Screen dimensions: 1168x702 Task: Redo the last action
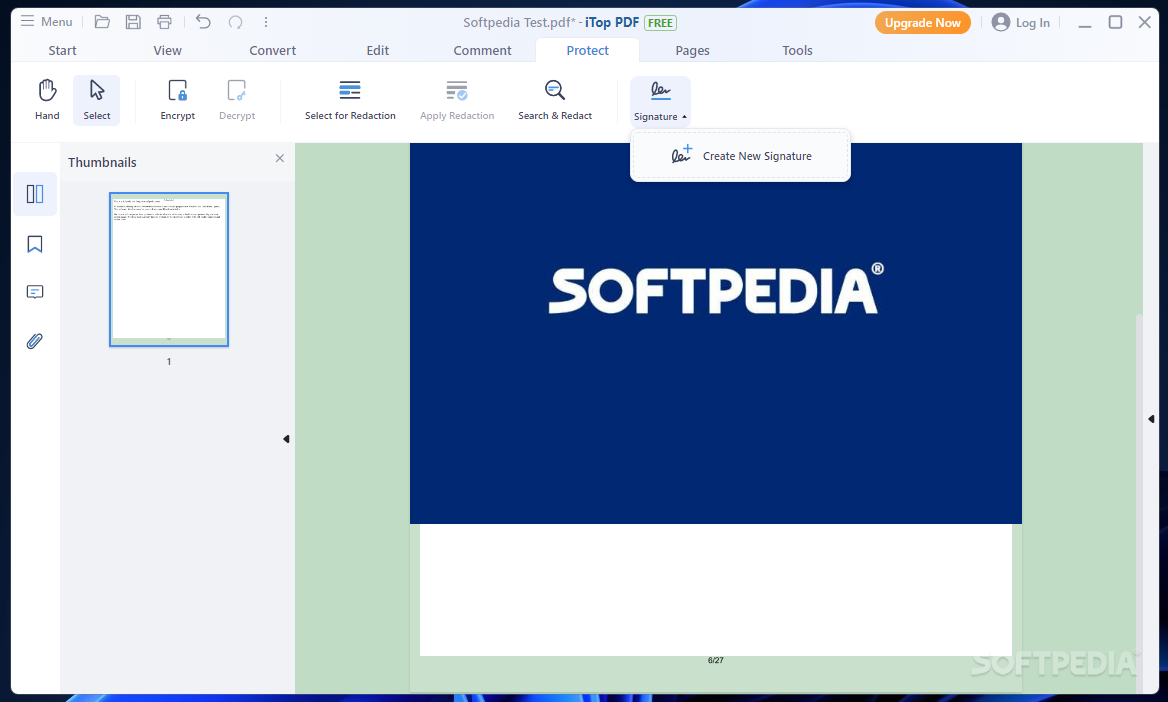click(x=235, y=22)
